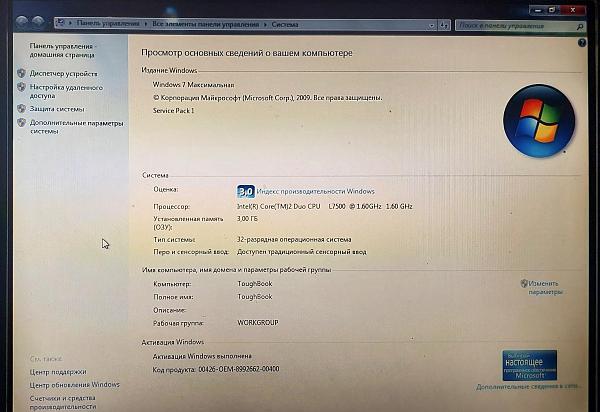Click the Просмотр основных сведений heading
This screenshot has height=412, width=600.
pos(247,53)
